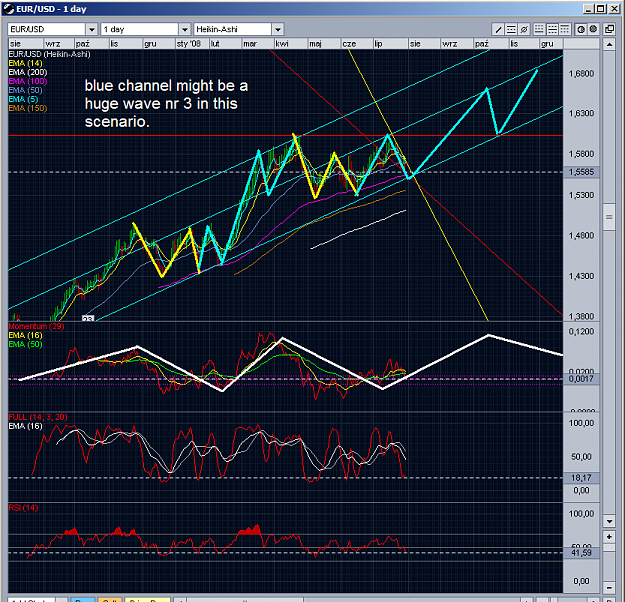
Task: Click the blue EMA (50) label in price pane
Action: coord(25,90)
